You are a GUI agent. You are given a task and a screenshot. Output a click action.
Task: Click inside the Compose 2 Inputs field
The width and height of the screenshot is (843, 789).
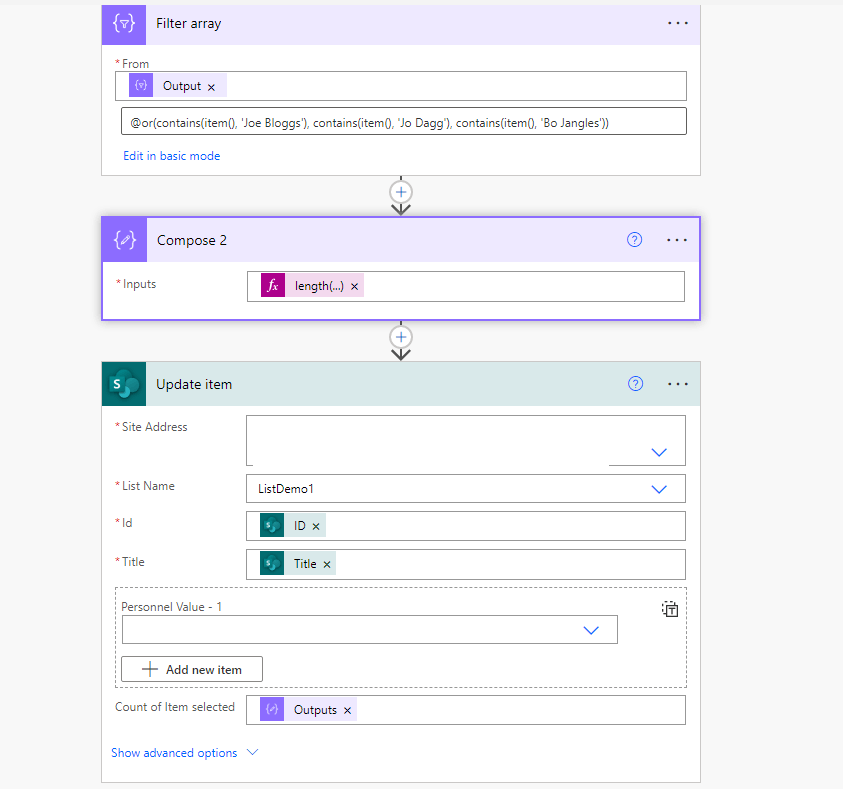[466, 286]
